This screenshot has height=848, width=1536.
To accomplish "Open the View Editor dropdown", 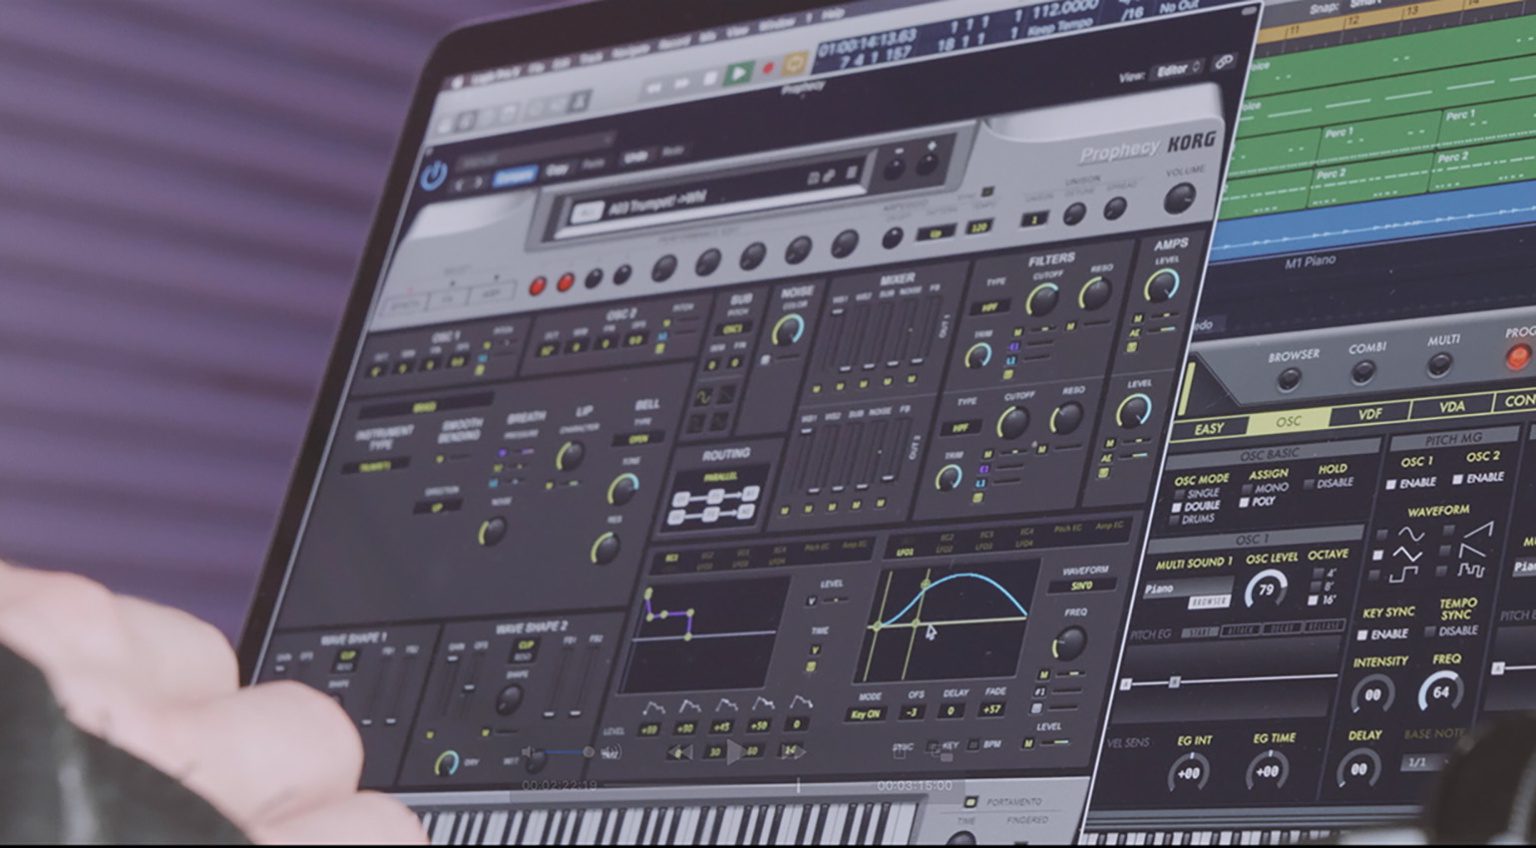I will coord(1178,70).
